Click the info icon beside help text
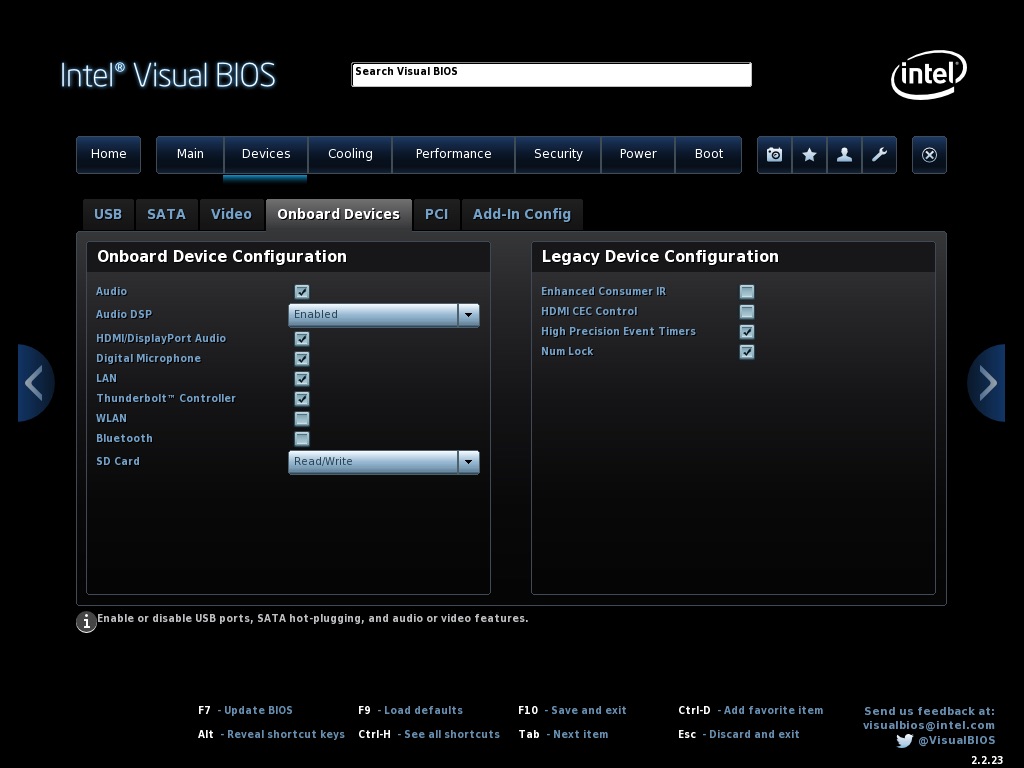1024x768 pixels. pyautogui.click(x=86, y=622)
